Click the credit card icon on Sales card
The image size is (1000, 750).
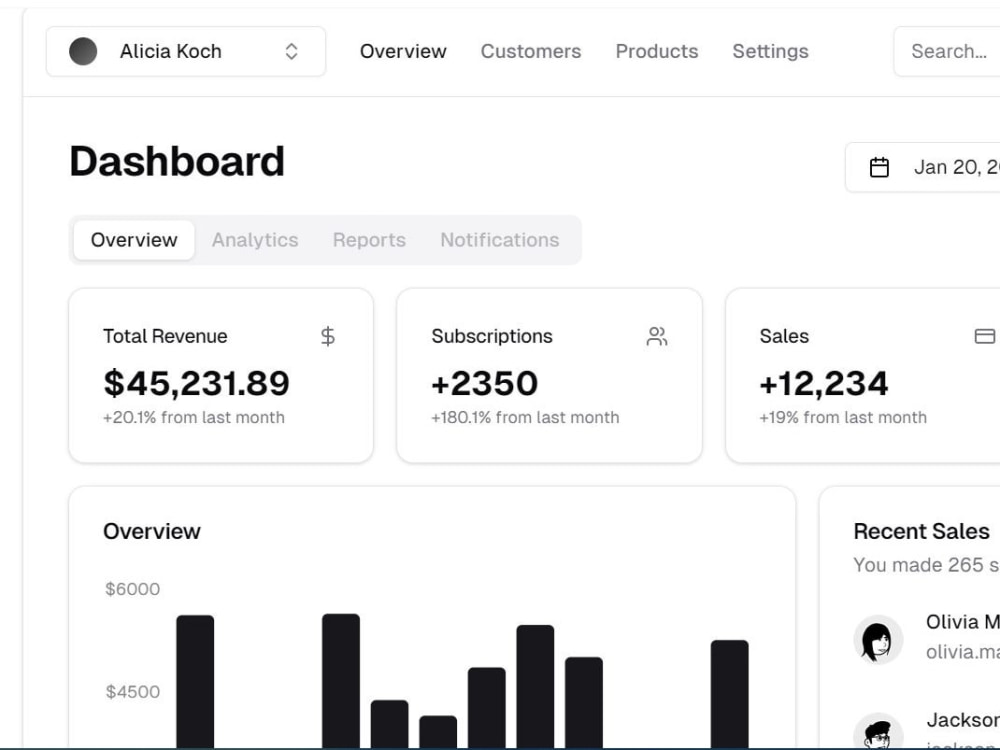985,336
